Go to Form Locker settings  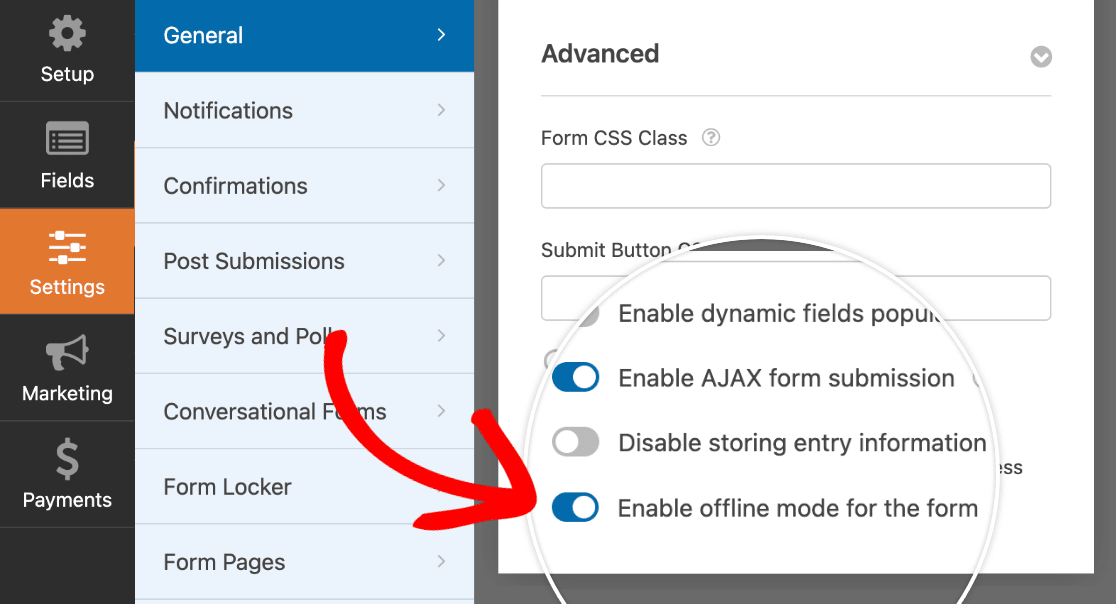[x=228, y=487]
